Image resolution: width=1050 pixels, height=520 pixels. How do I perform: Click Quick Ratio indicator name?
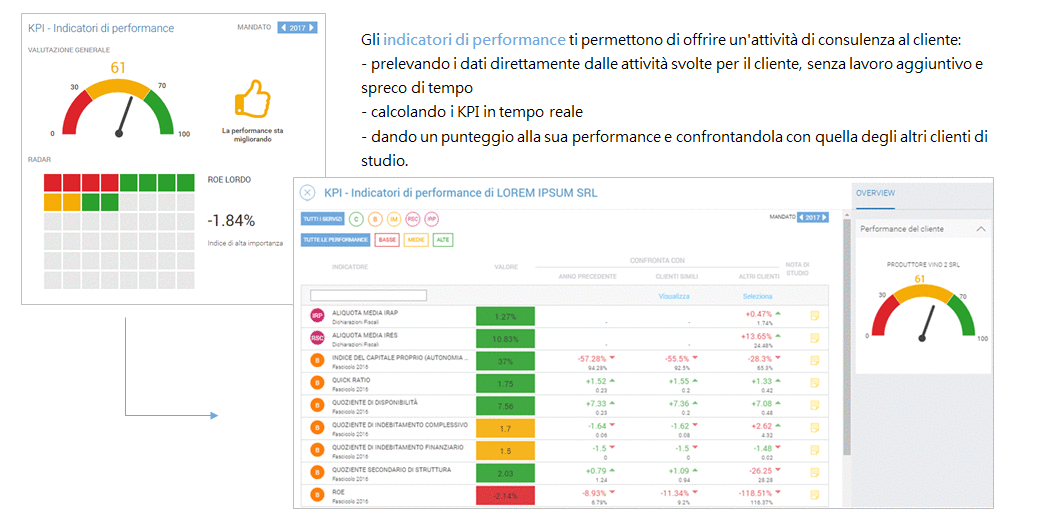[351, 379]
